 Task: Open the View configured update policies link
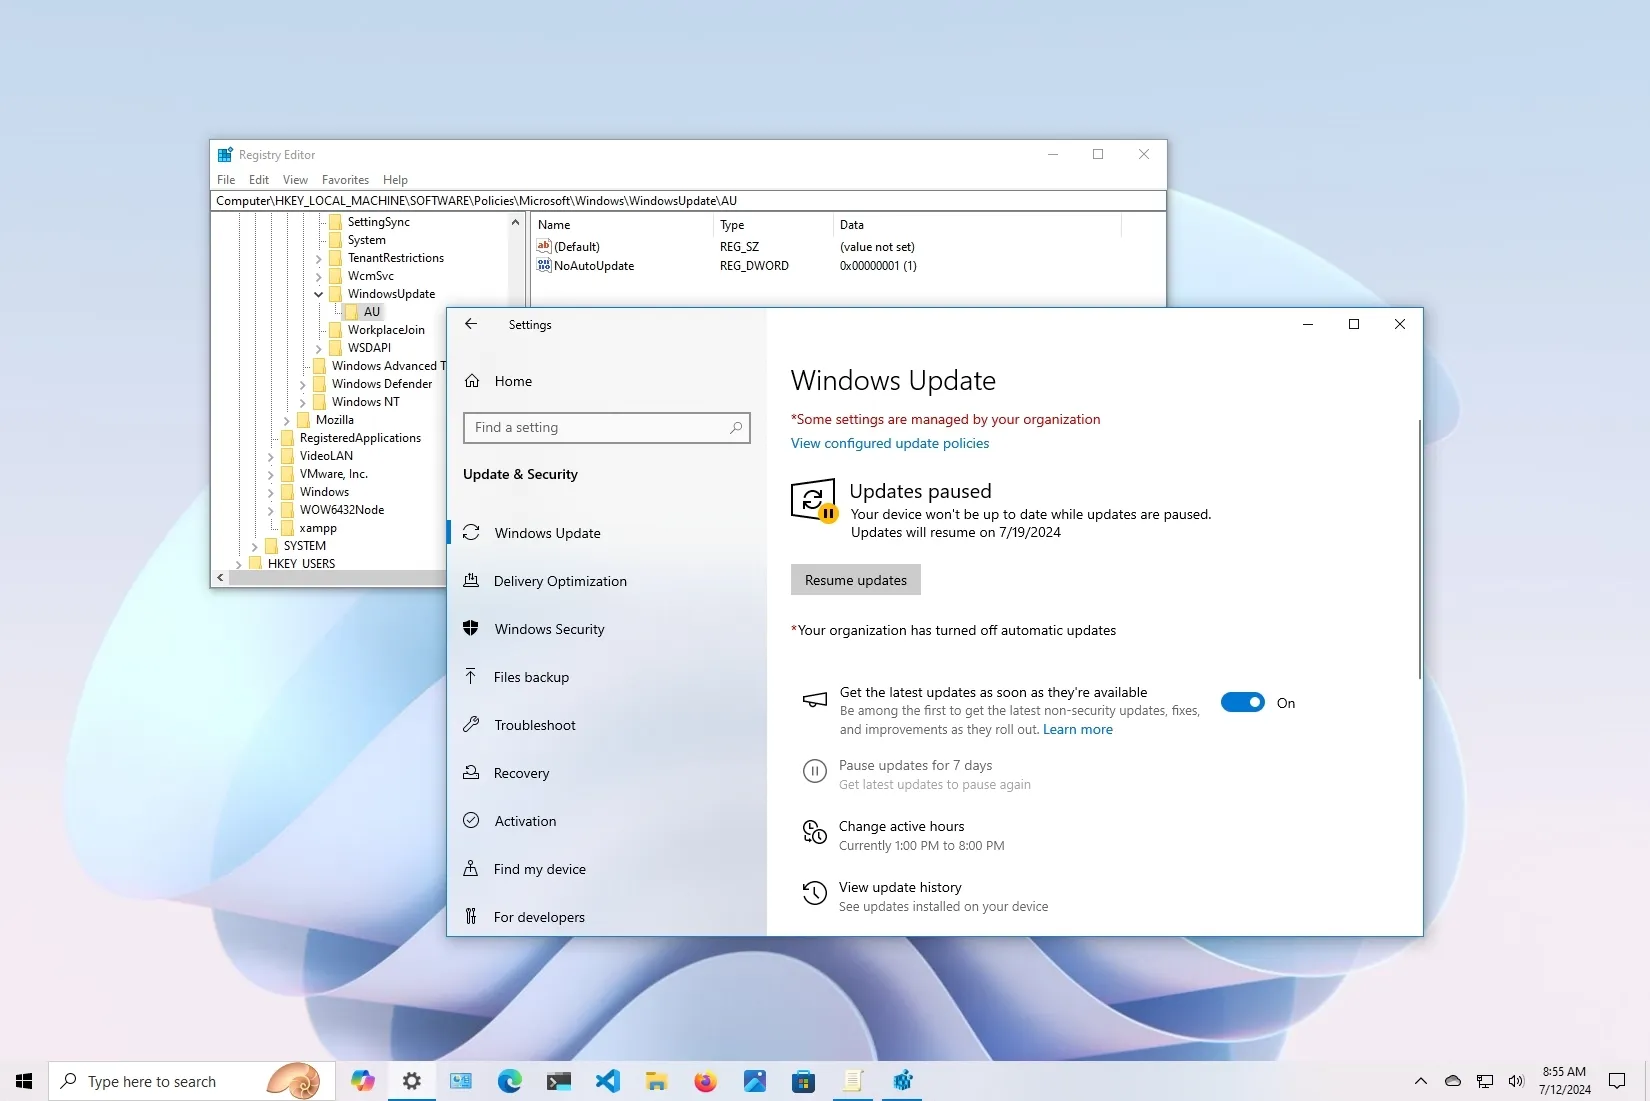coord(888,443)
